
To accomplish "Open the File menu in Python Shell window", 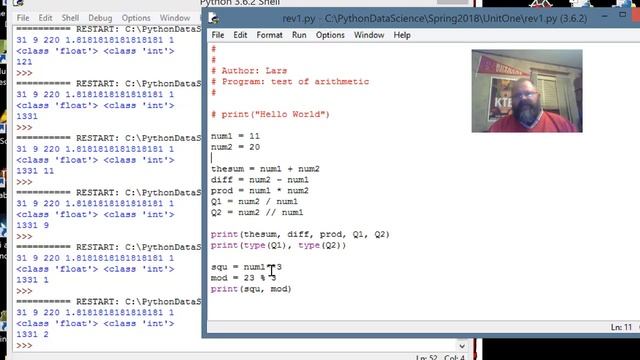I will coord(23,18).
